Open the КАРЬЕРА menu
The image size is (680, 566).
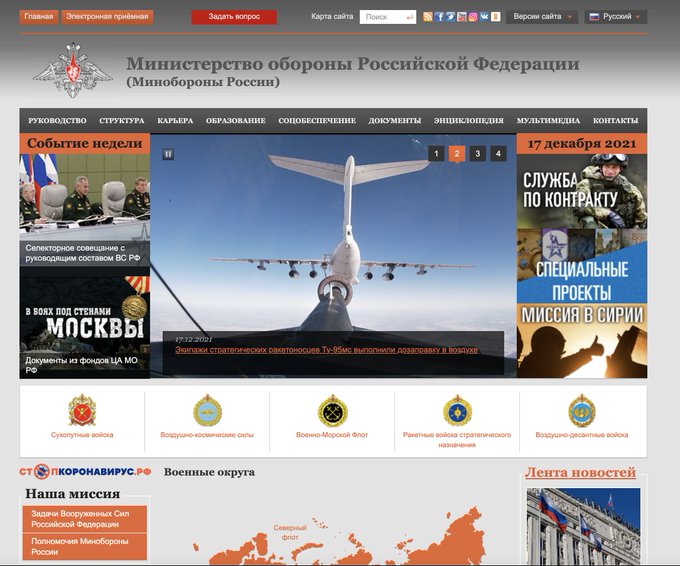tap(175, 121)
